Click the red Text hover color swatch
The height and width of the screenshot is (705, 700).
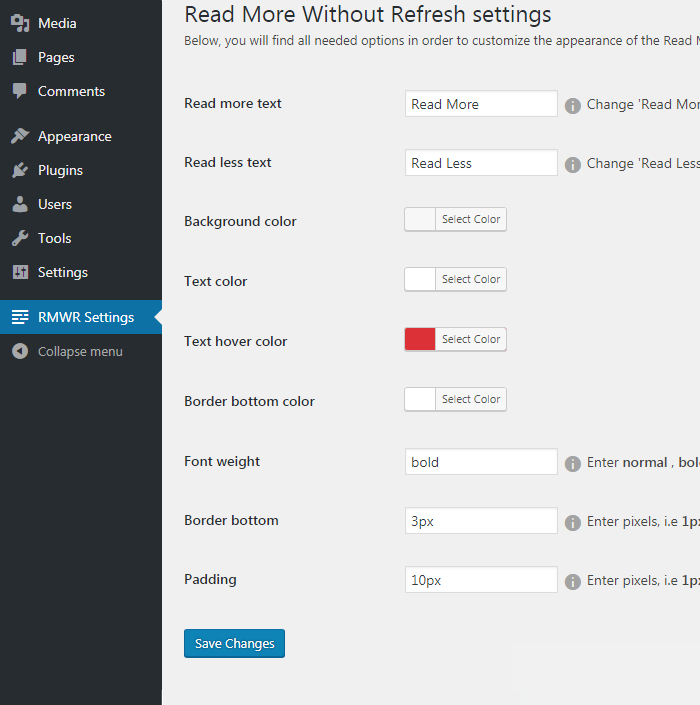(420, 339)
